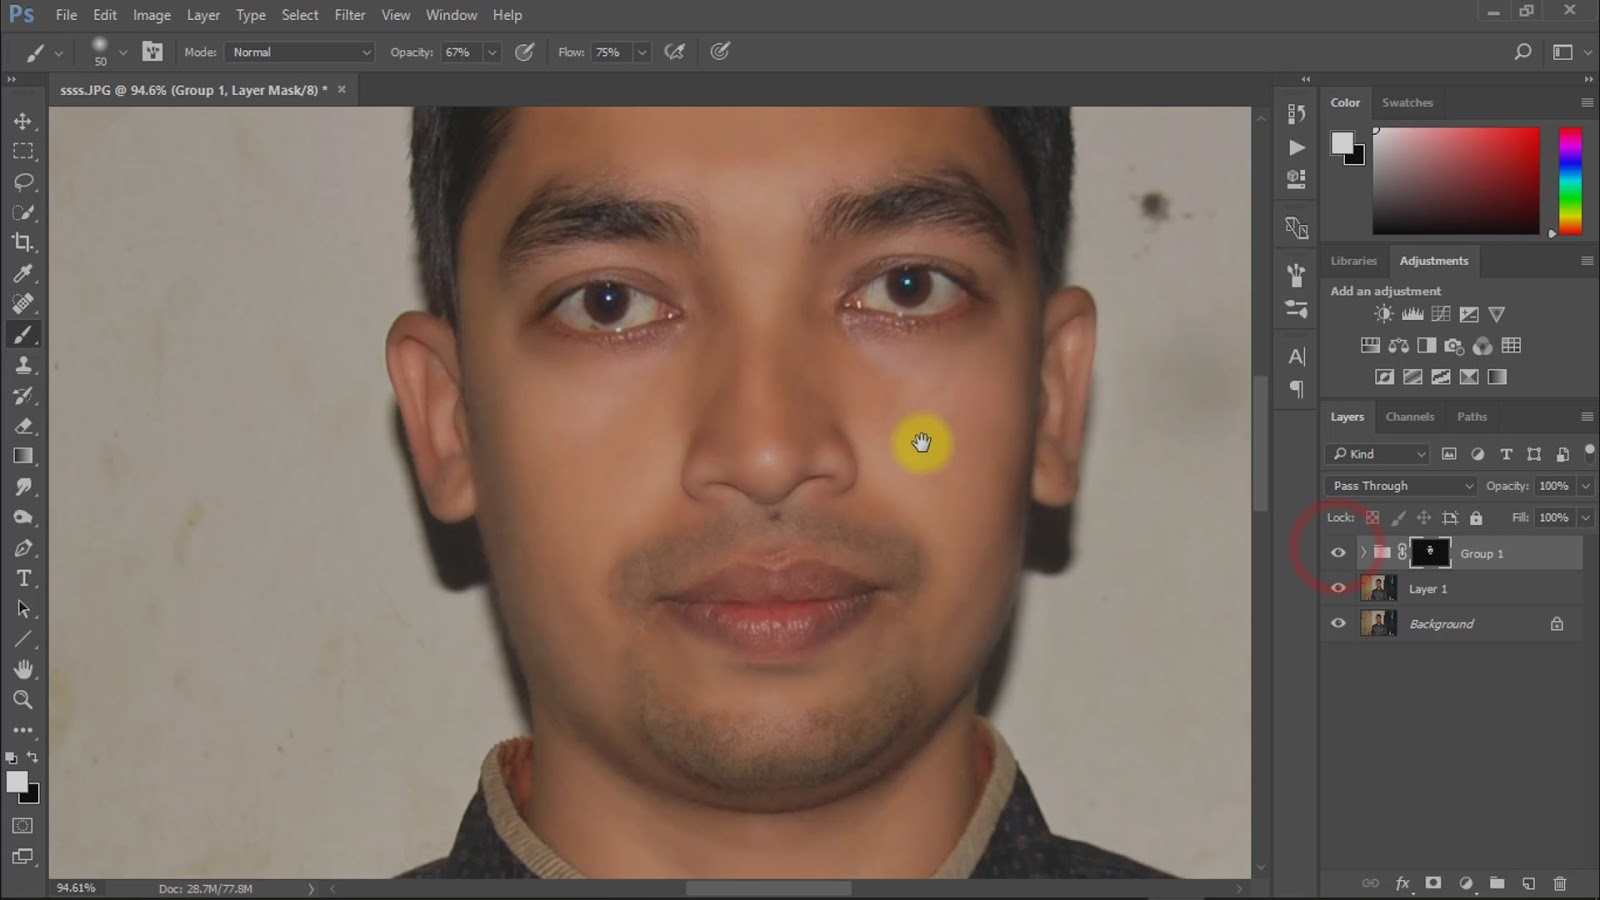Image resolution: width=1600 pixels, height=900 pixels.
Task: Select the Brush tool in the toolbox
Action: coord(23,334)
